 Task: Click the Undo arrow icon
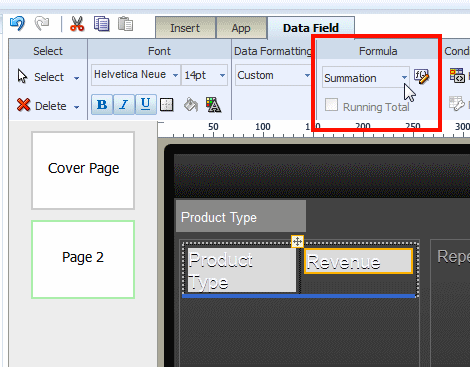17,24
